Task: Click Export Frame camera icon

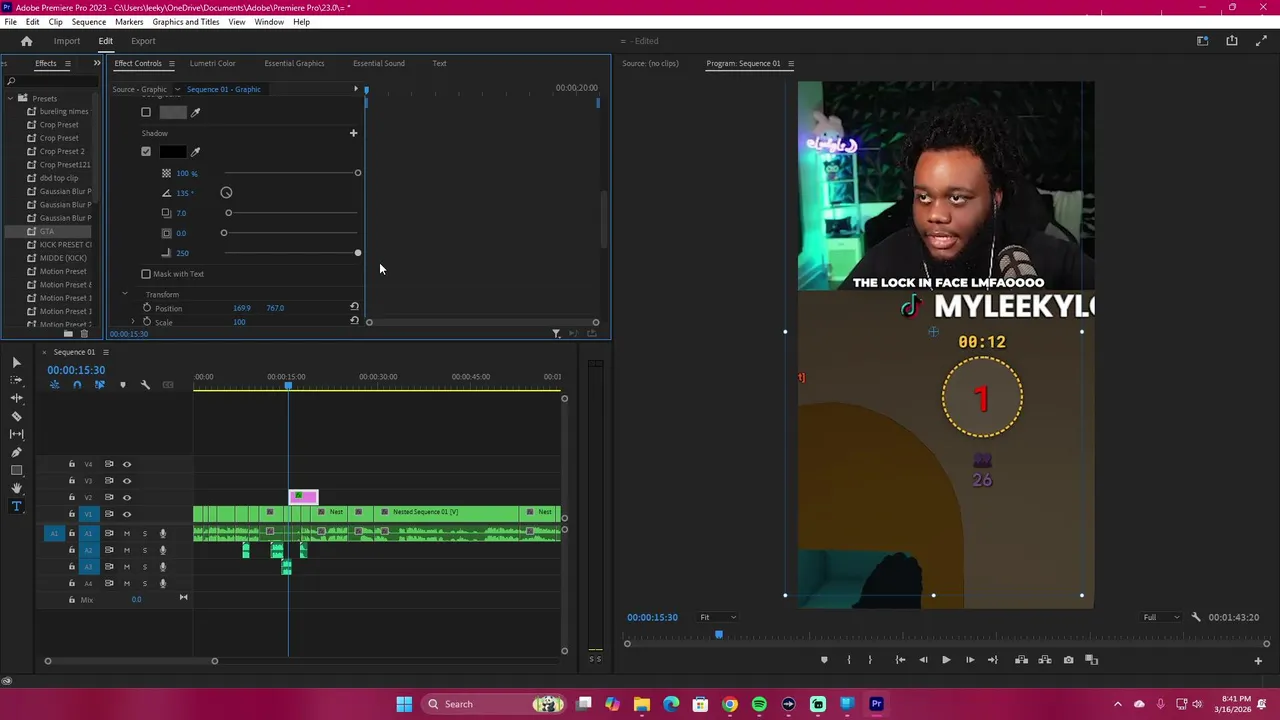Action: click(1068, 660)
